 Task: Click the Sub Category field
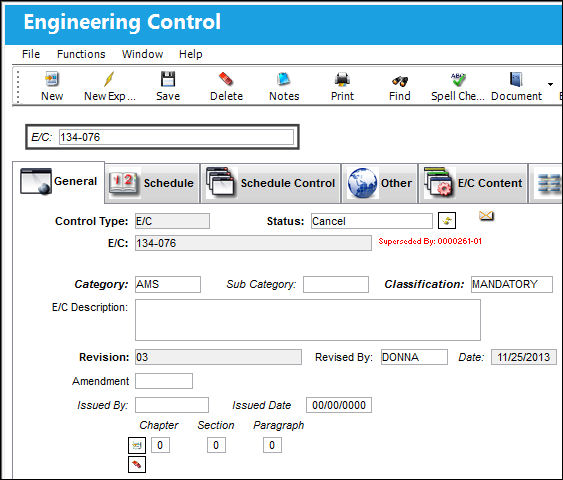click(336, 284)
